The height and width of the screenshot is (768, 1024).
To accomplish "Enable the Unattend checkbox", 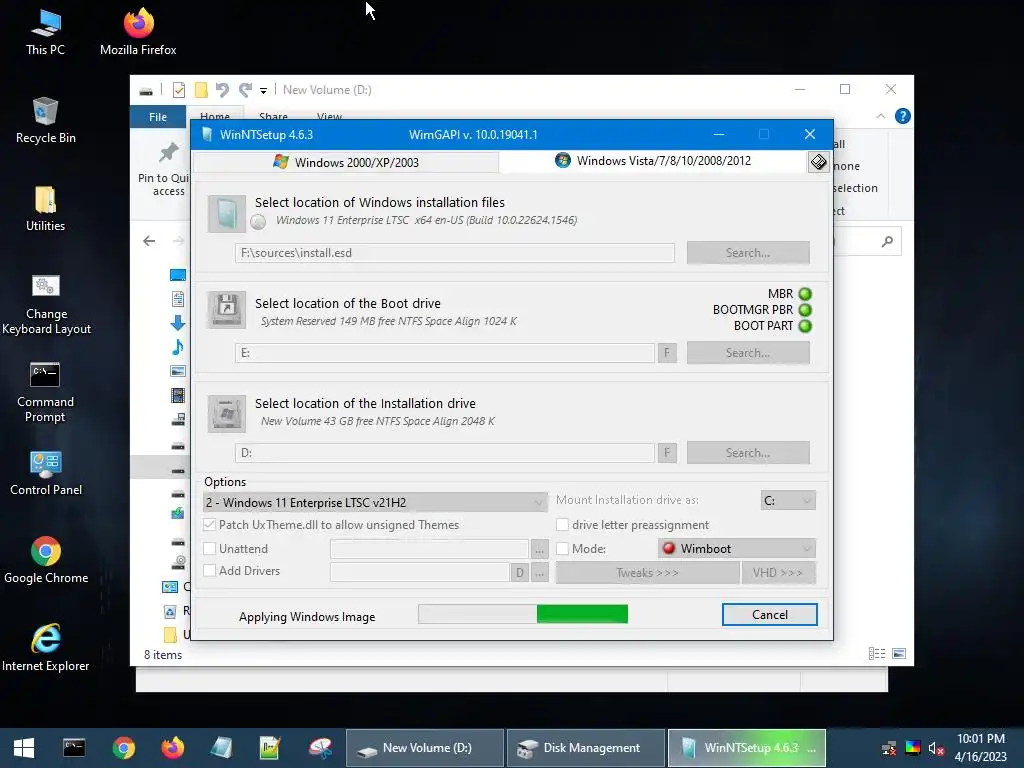I will [x=210, y=549].
